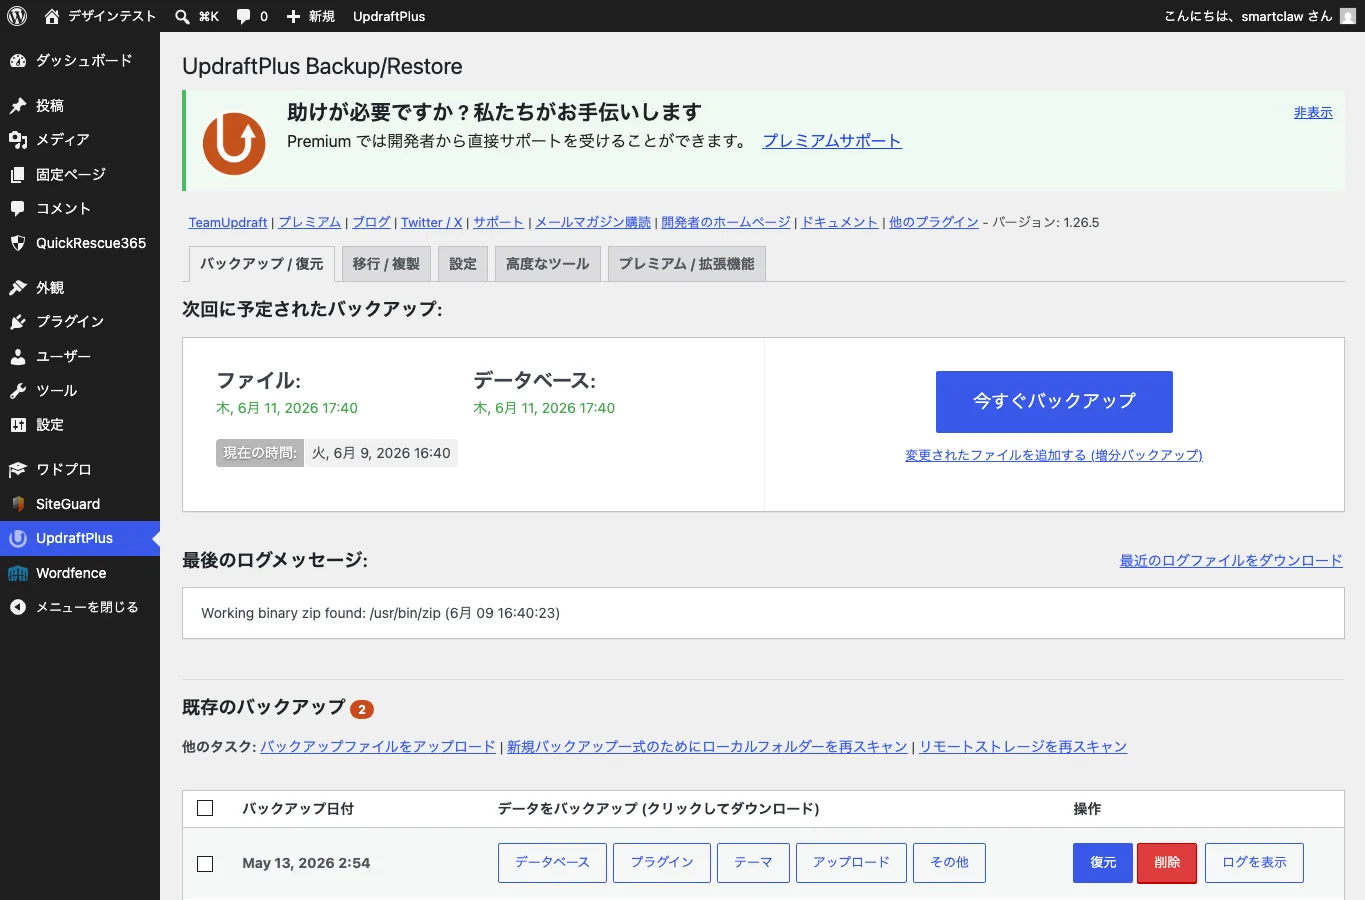Click the ログを表示 button

coord(1254,863)
